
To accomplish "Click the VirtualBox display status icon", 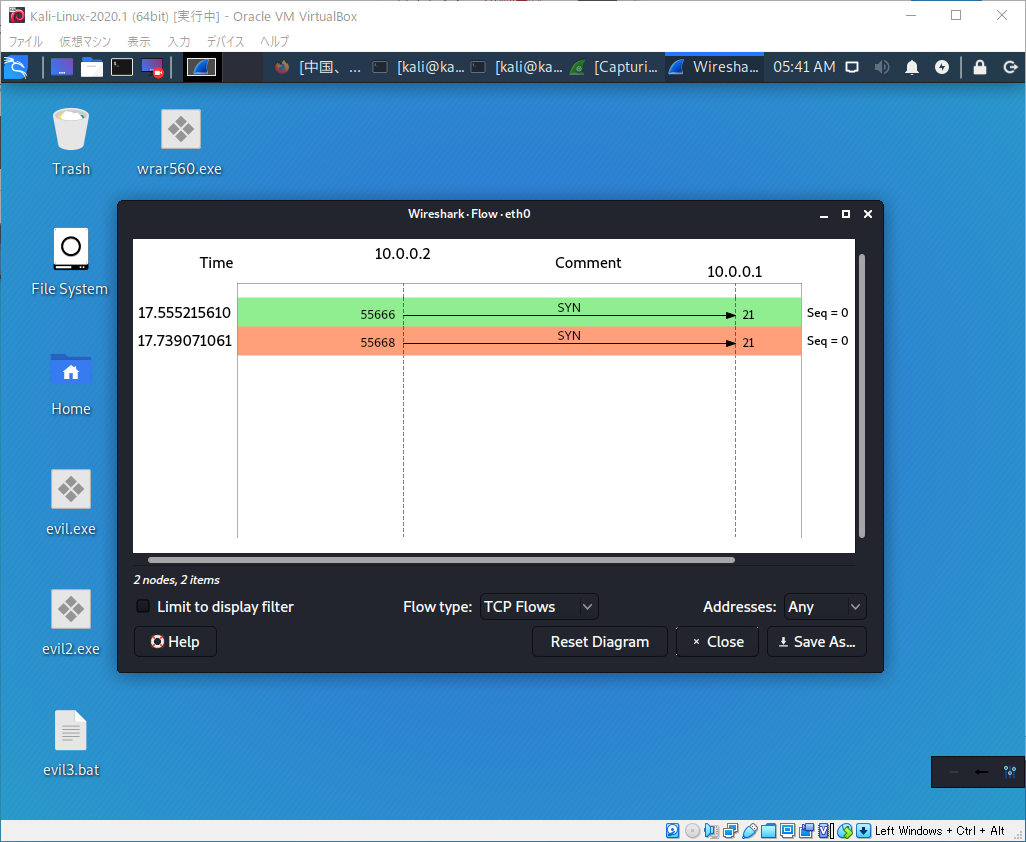I will [x=787, y=831].
